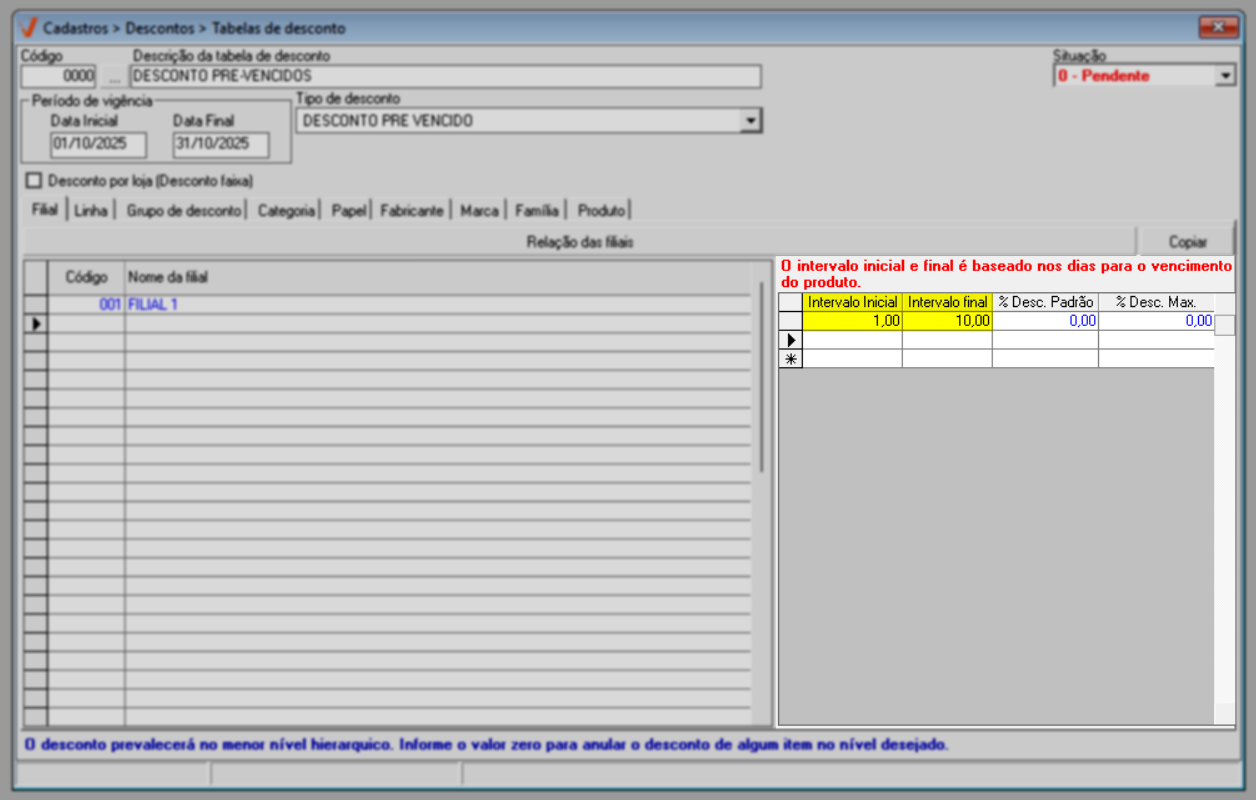Click the current-row arrow in the interval grid
The height and width of the screenshot is (800, 1256).
791,340
